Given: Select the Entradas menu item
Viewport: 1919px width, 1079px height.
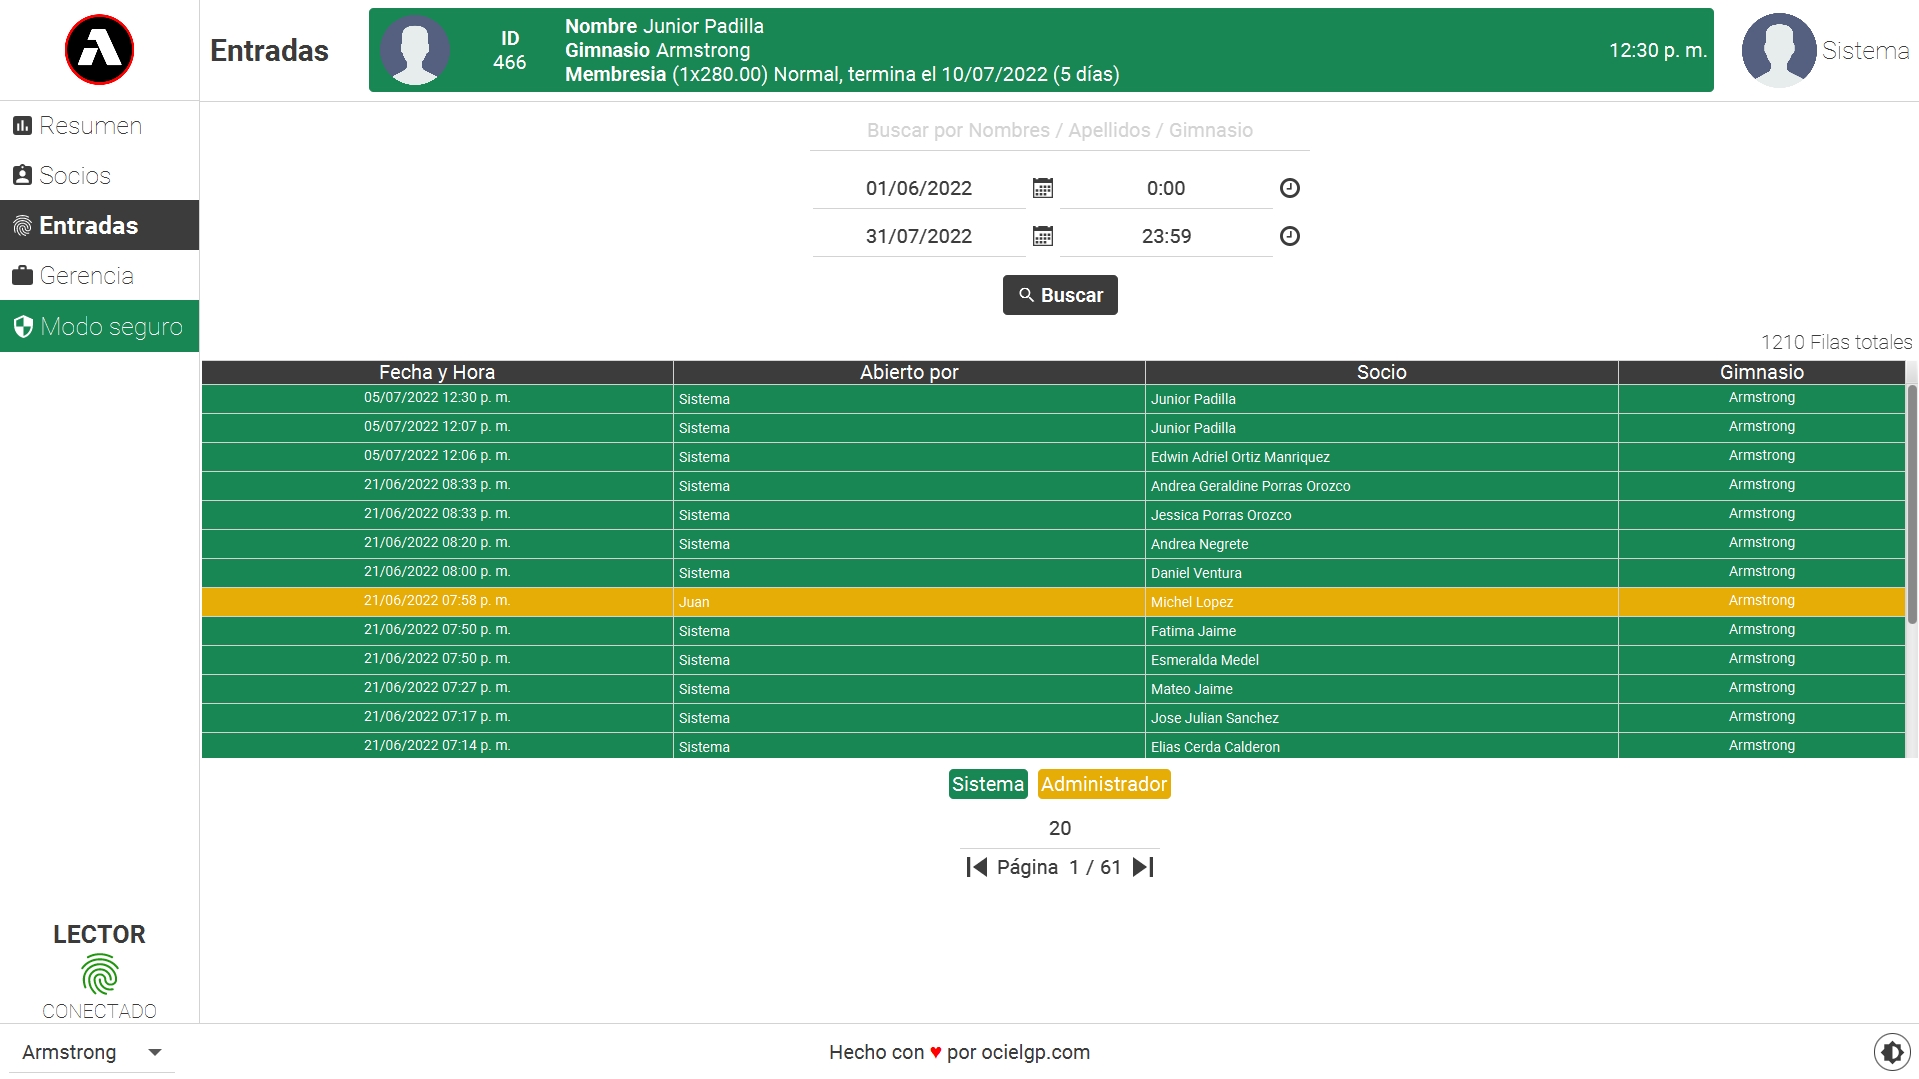Looking at the screenshot, I should tap(99, 225).
